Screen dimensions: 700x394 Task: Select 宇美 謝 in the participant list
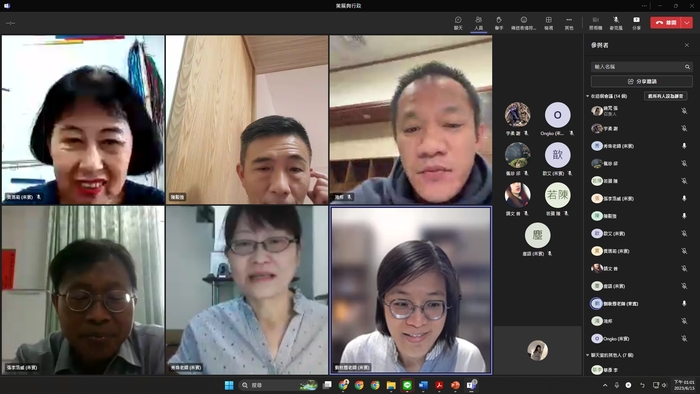coord(638,129)
